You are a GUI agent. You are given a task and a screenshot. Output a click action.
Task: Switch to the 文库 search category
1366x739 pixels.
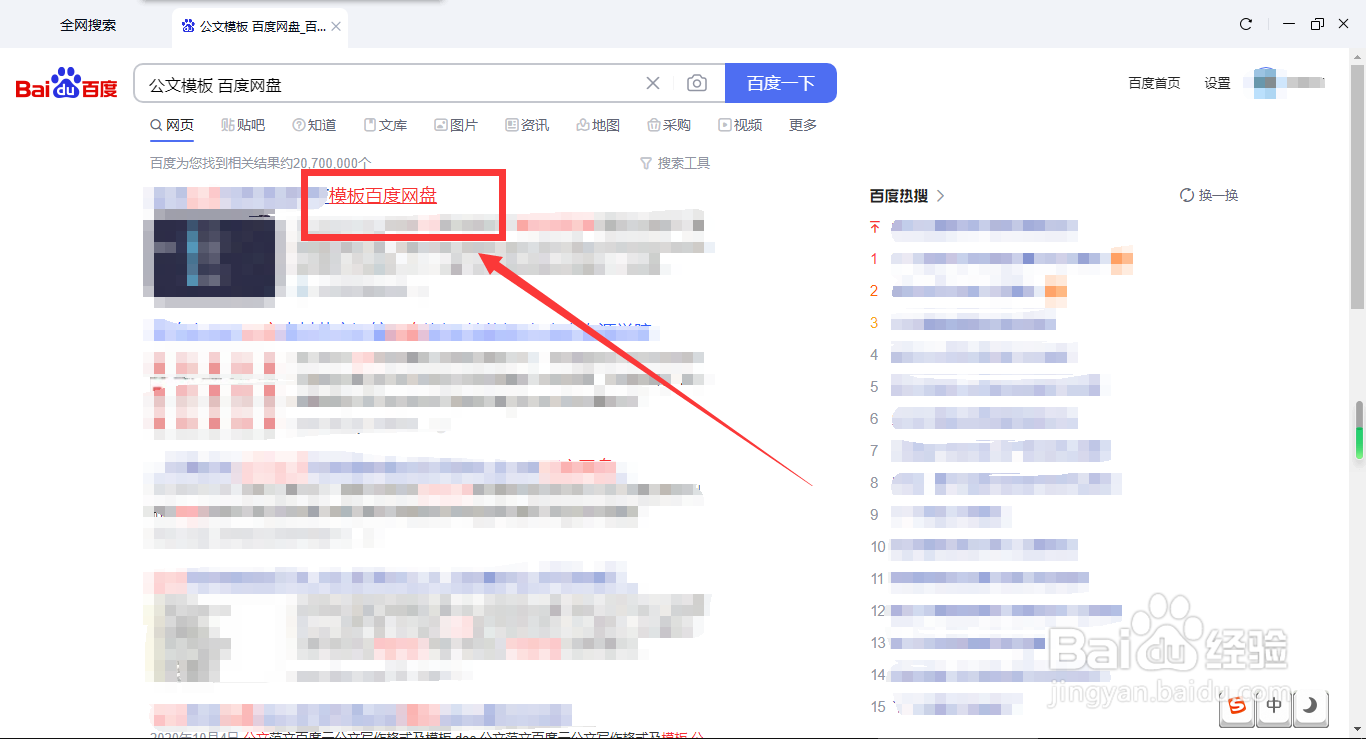(385, 125)
